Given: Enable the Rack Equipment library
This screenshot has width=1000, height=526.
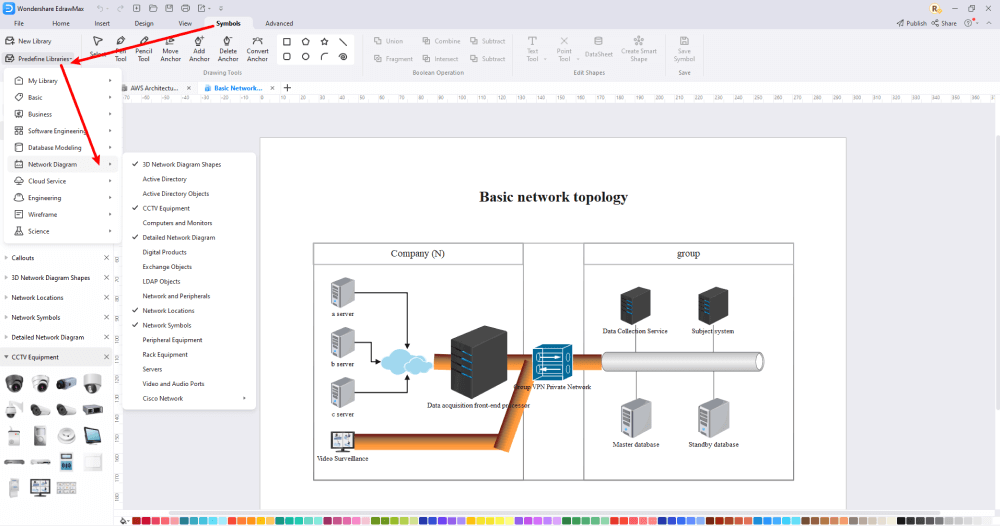Looking at the screenshot, I should click(x=165, y=354).
